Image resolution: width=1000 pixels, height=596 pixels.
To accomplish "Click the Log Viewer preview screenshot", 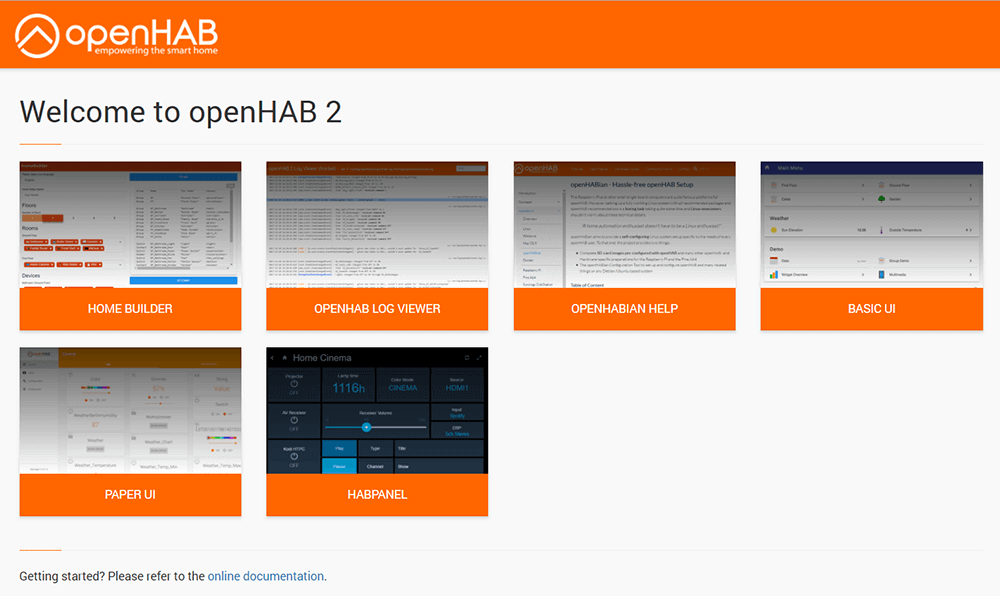I will coord(377,224).
